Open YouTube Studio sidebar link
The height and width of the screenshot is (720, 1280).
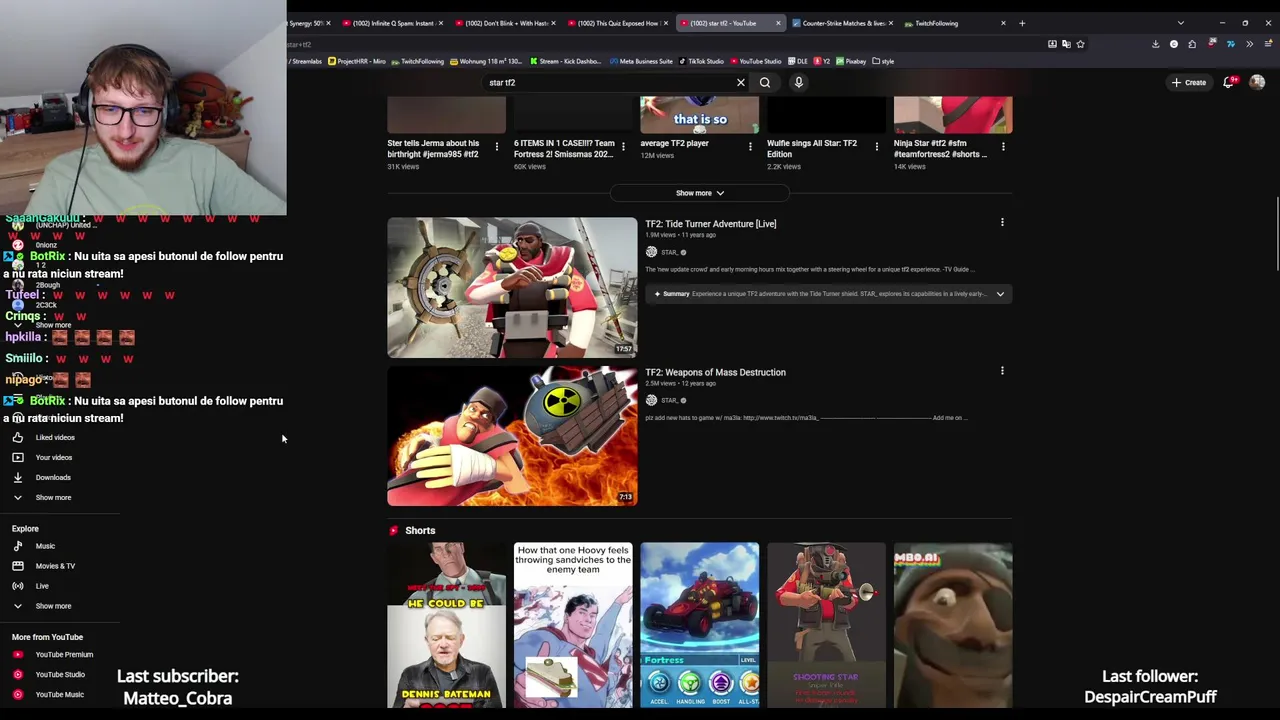click(59, 674)
